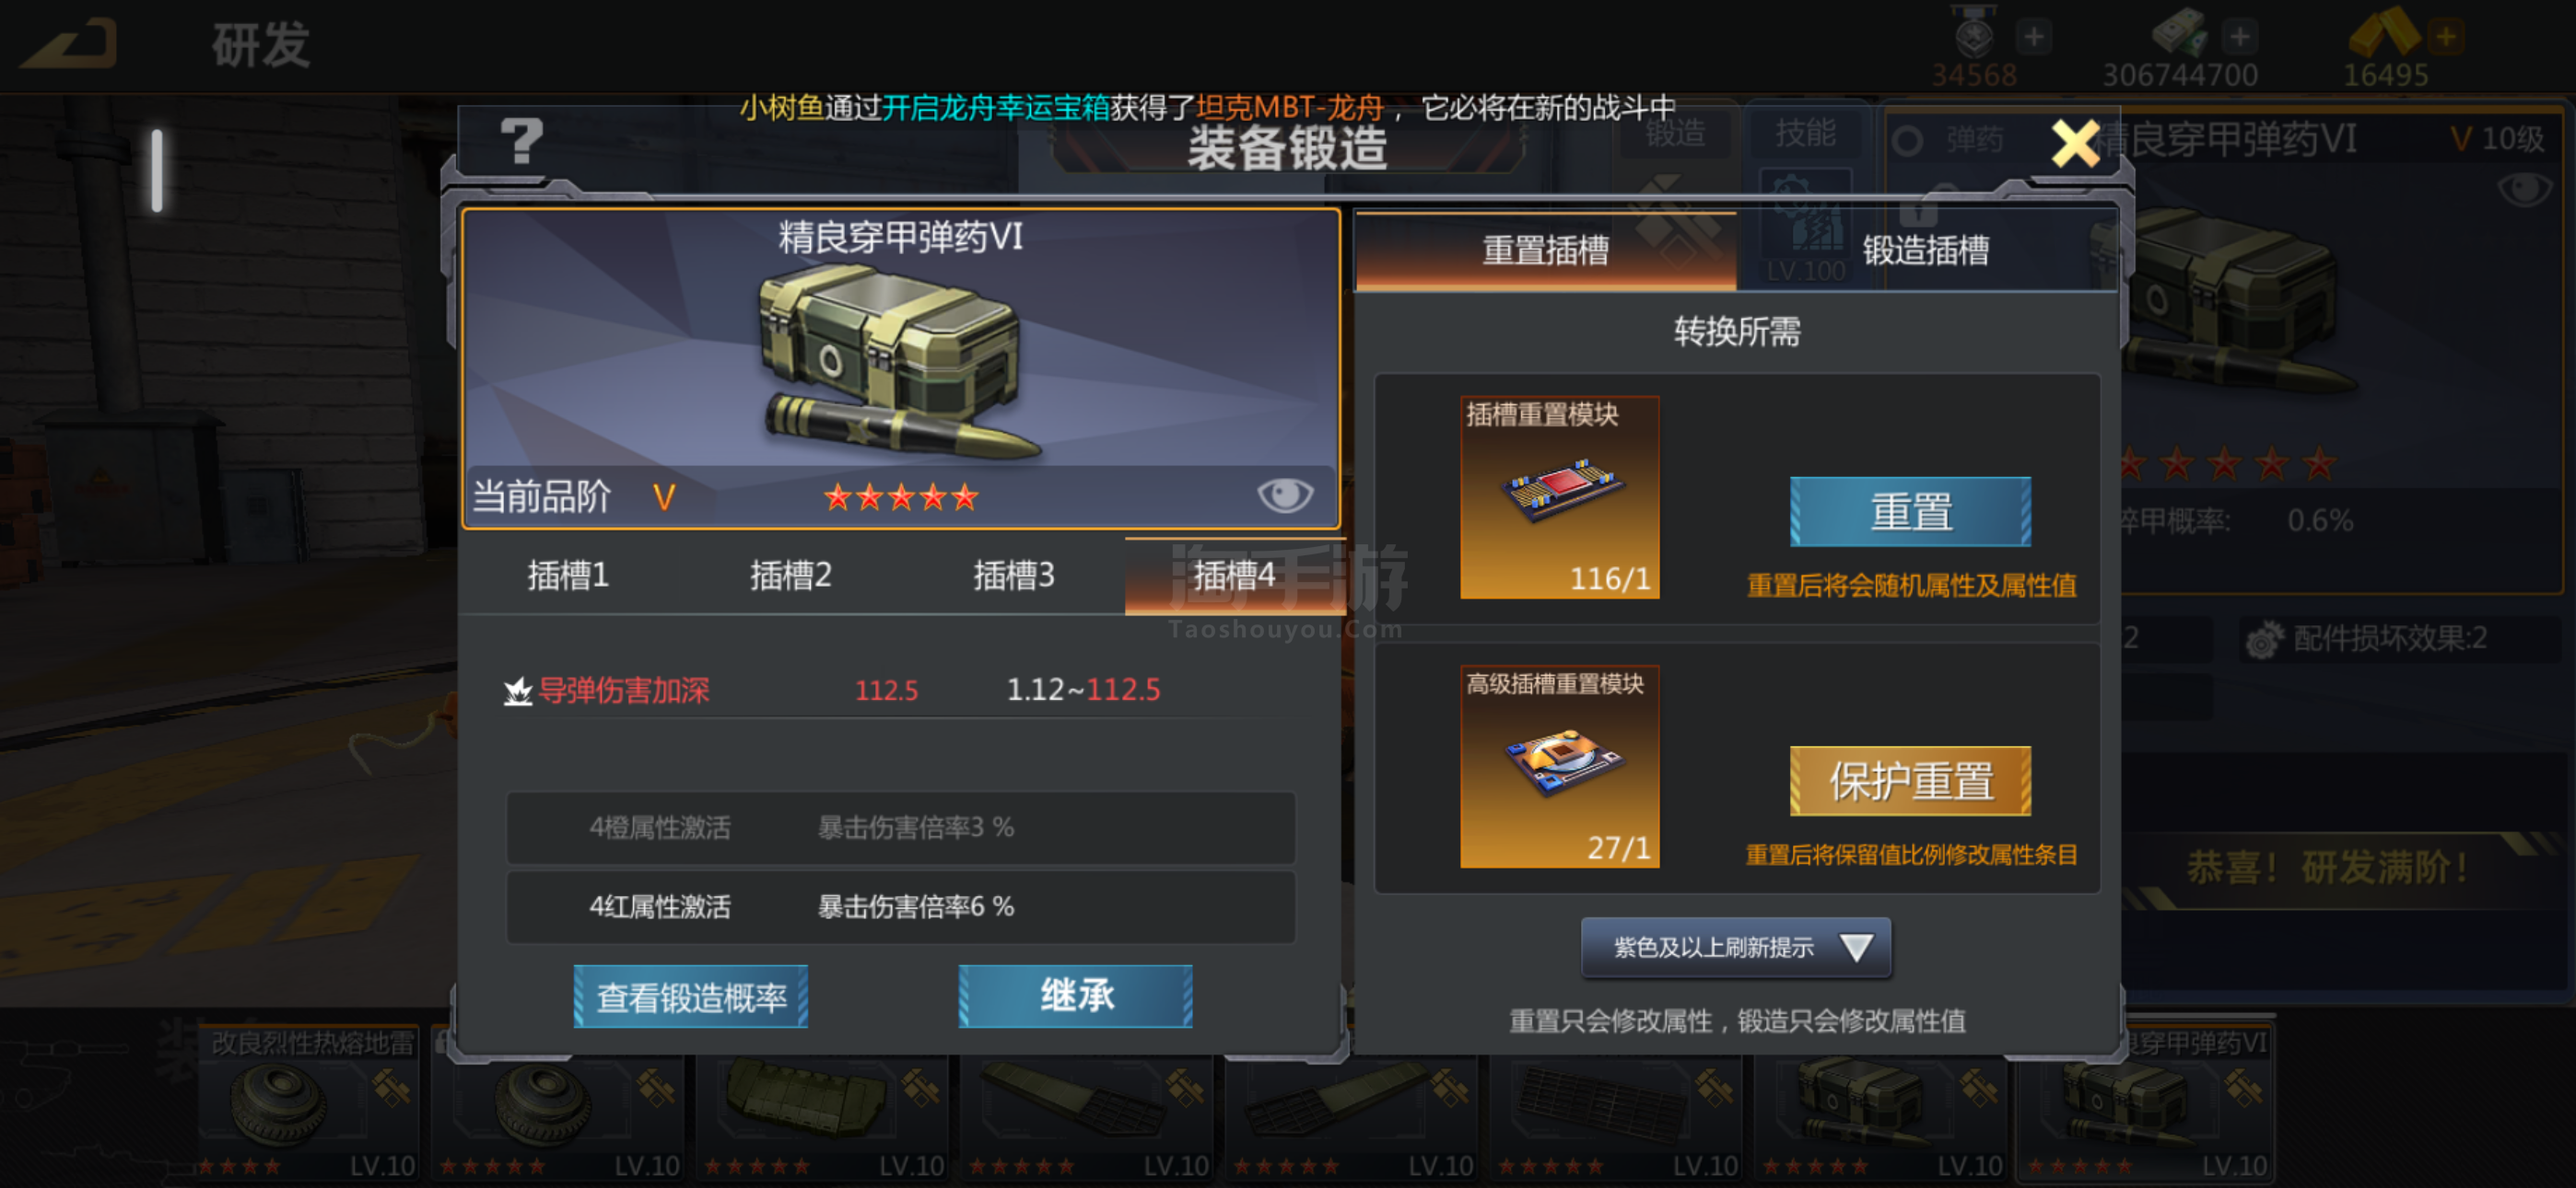Click the back arrow icon beside 研发
This screenshot has width=2576, height=1188.
(x=68, y=44)
